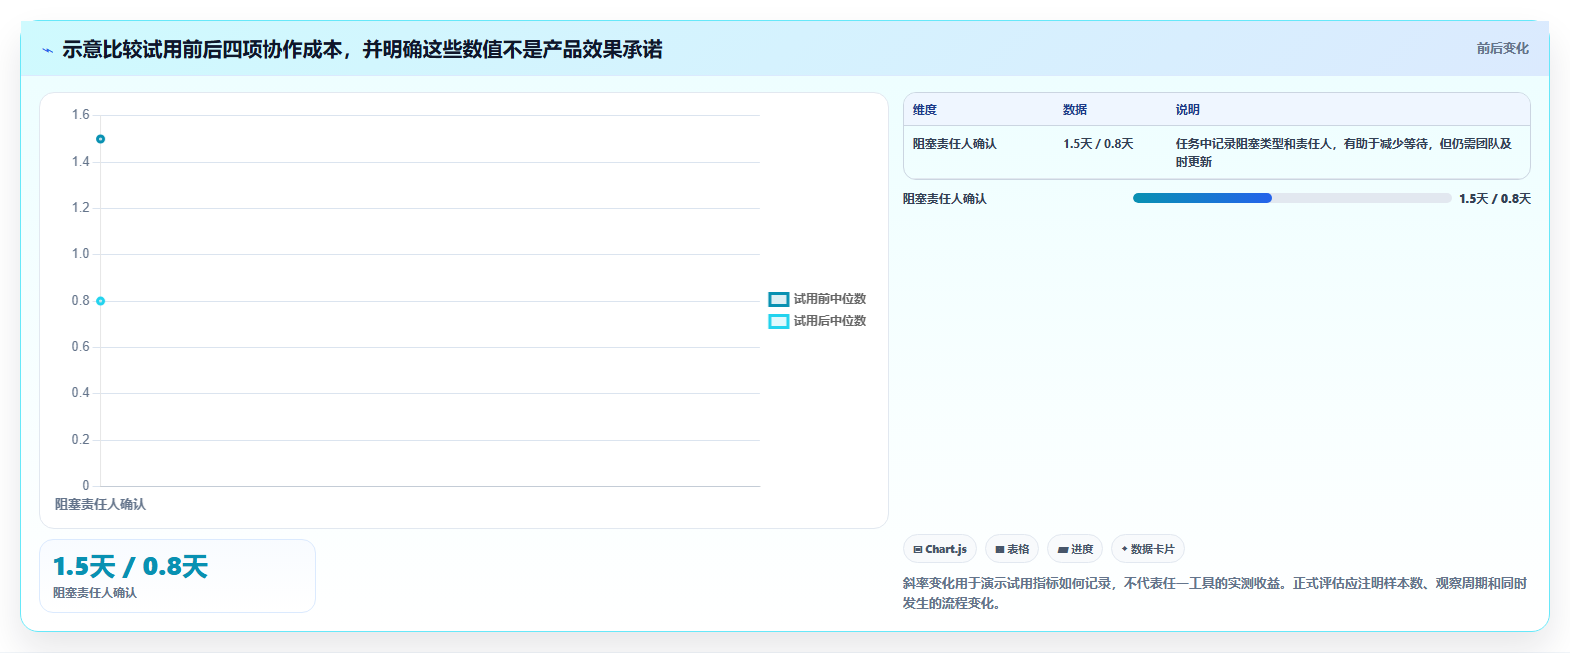
Task: Select the Chart.js tag chip
Action: tap(939, 549)
